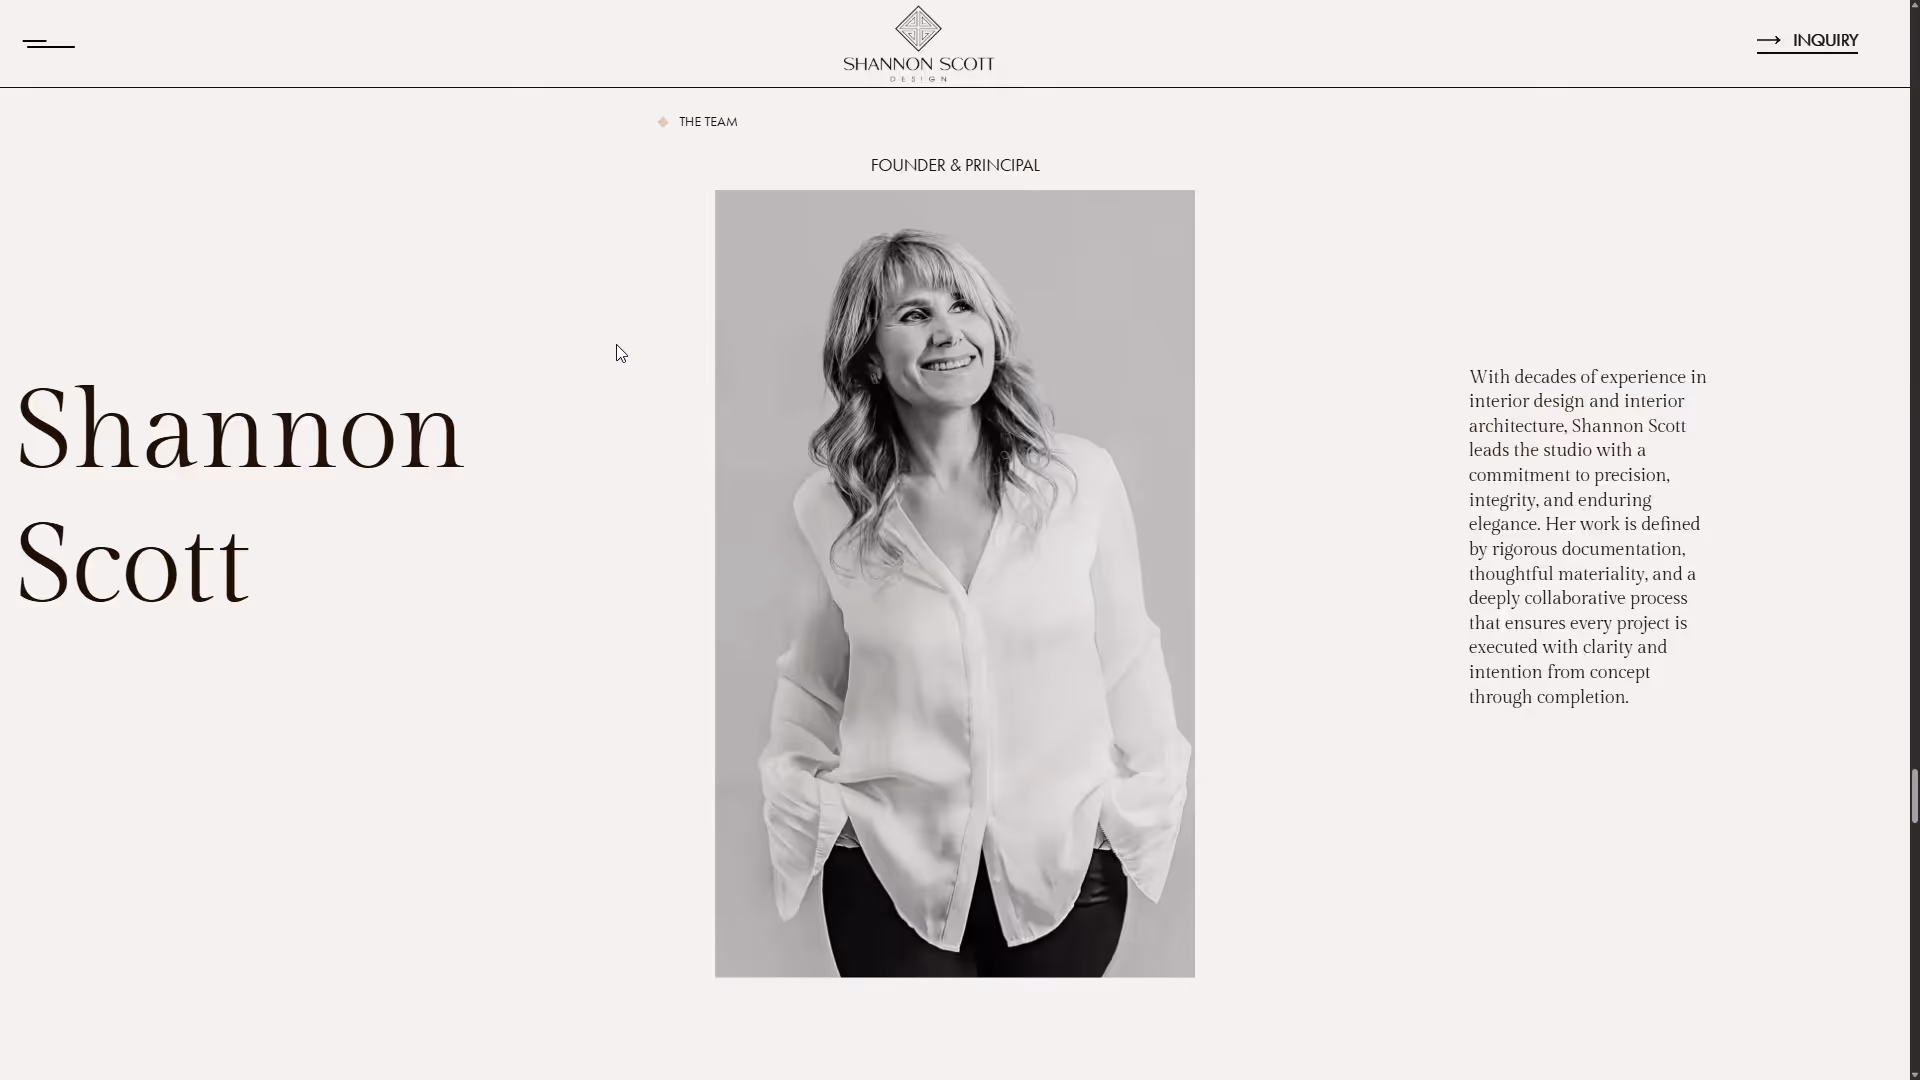Click the scrollbar track above the thumb

pos(1914,390)
